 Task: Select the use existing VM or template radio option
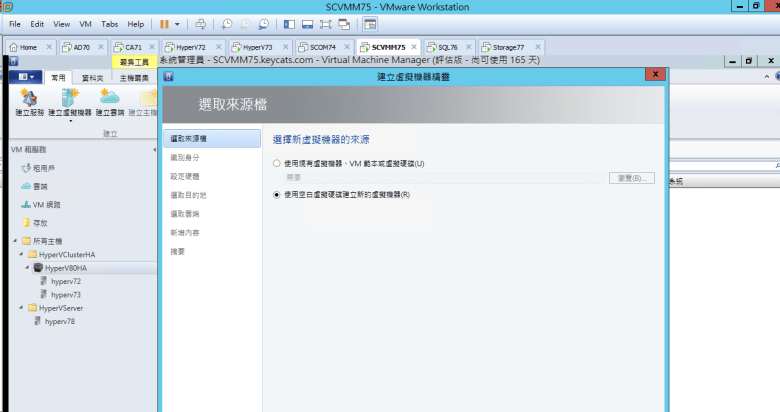tap(277, 163)
